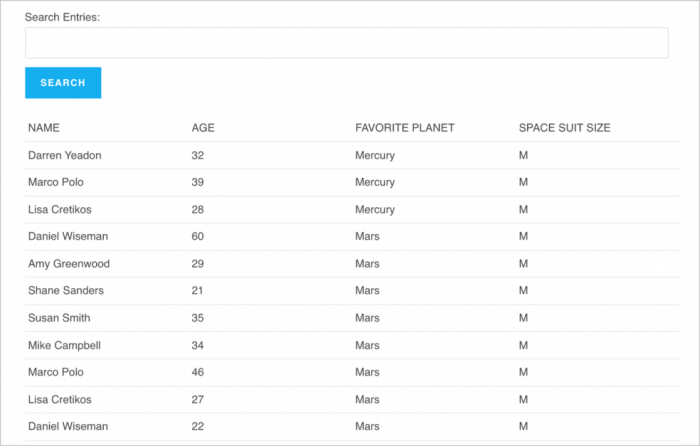Click Shane Sanders in the table
This screenshot has width=700, height=446.
coord(66,291)
